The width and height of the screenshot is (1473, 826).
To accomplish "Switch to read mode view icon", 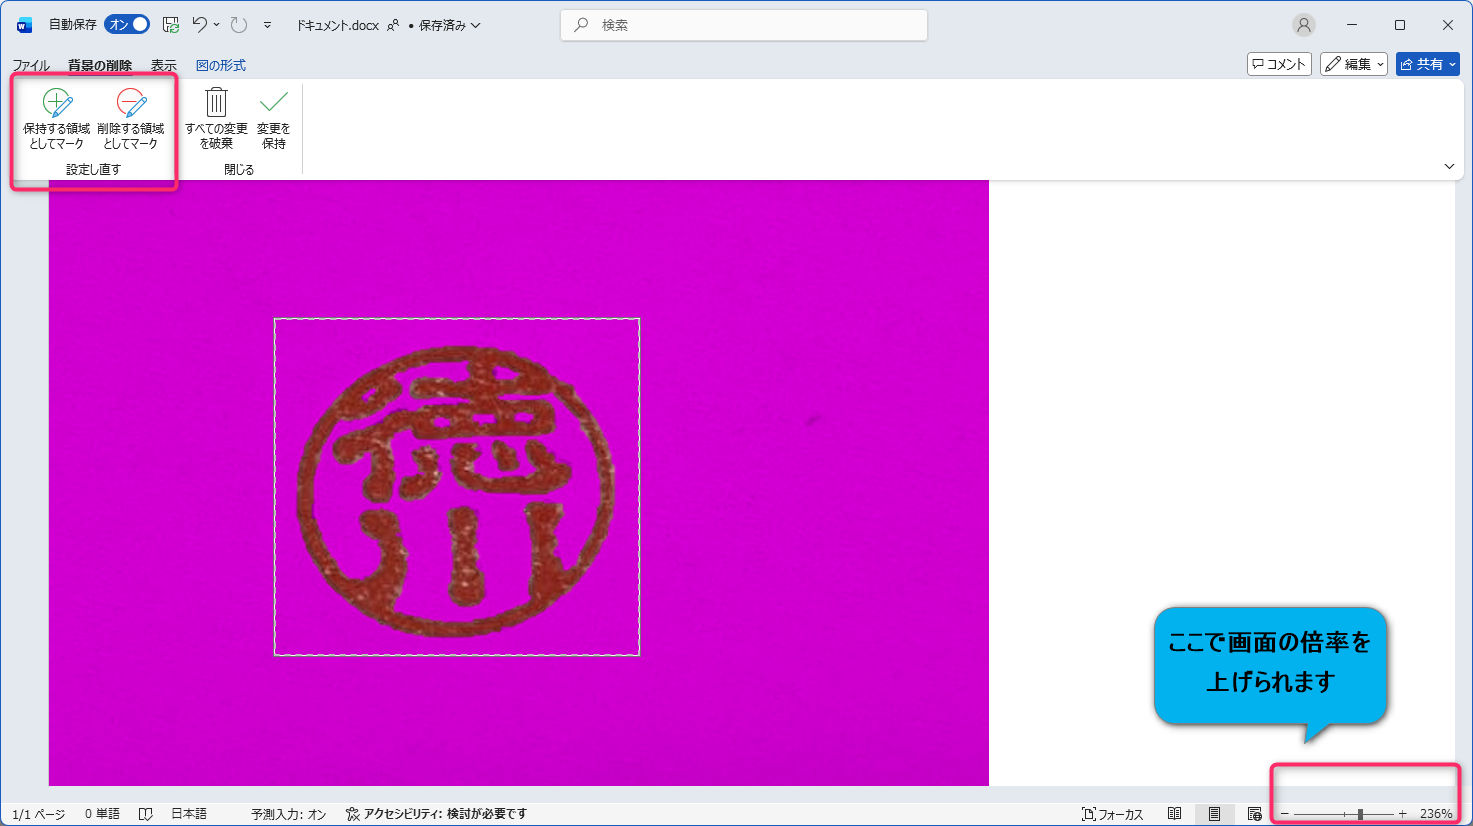I will click(1175, 814).
